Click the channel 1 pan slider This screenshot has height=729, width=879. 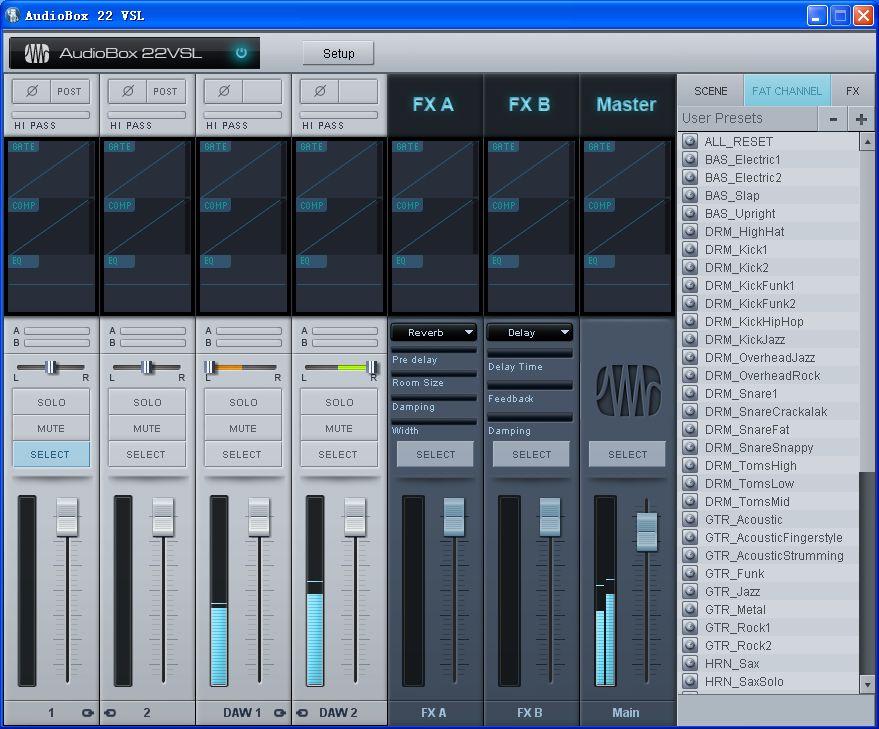pos(51,367)
